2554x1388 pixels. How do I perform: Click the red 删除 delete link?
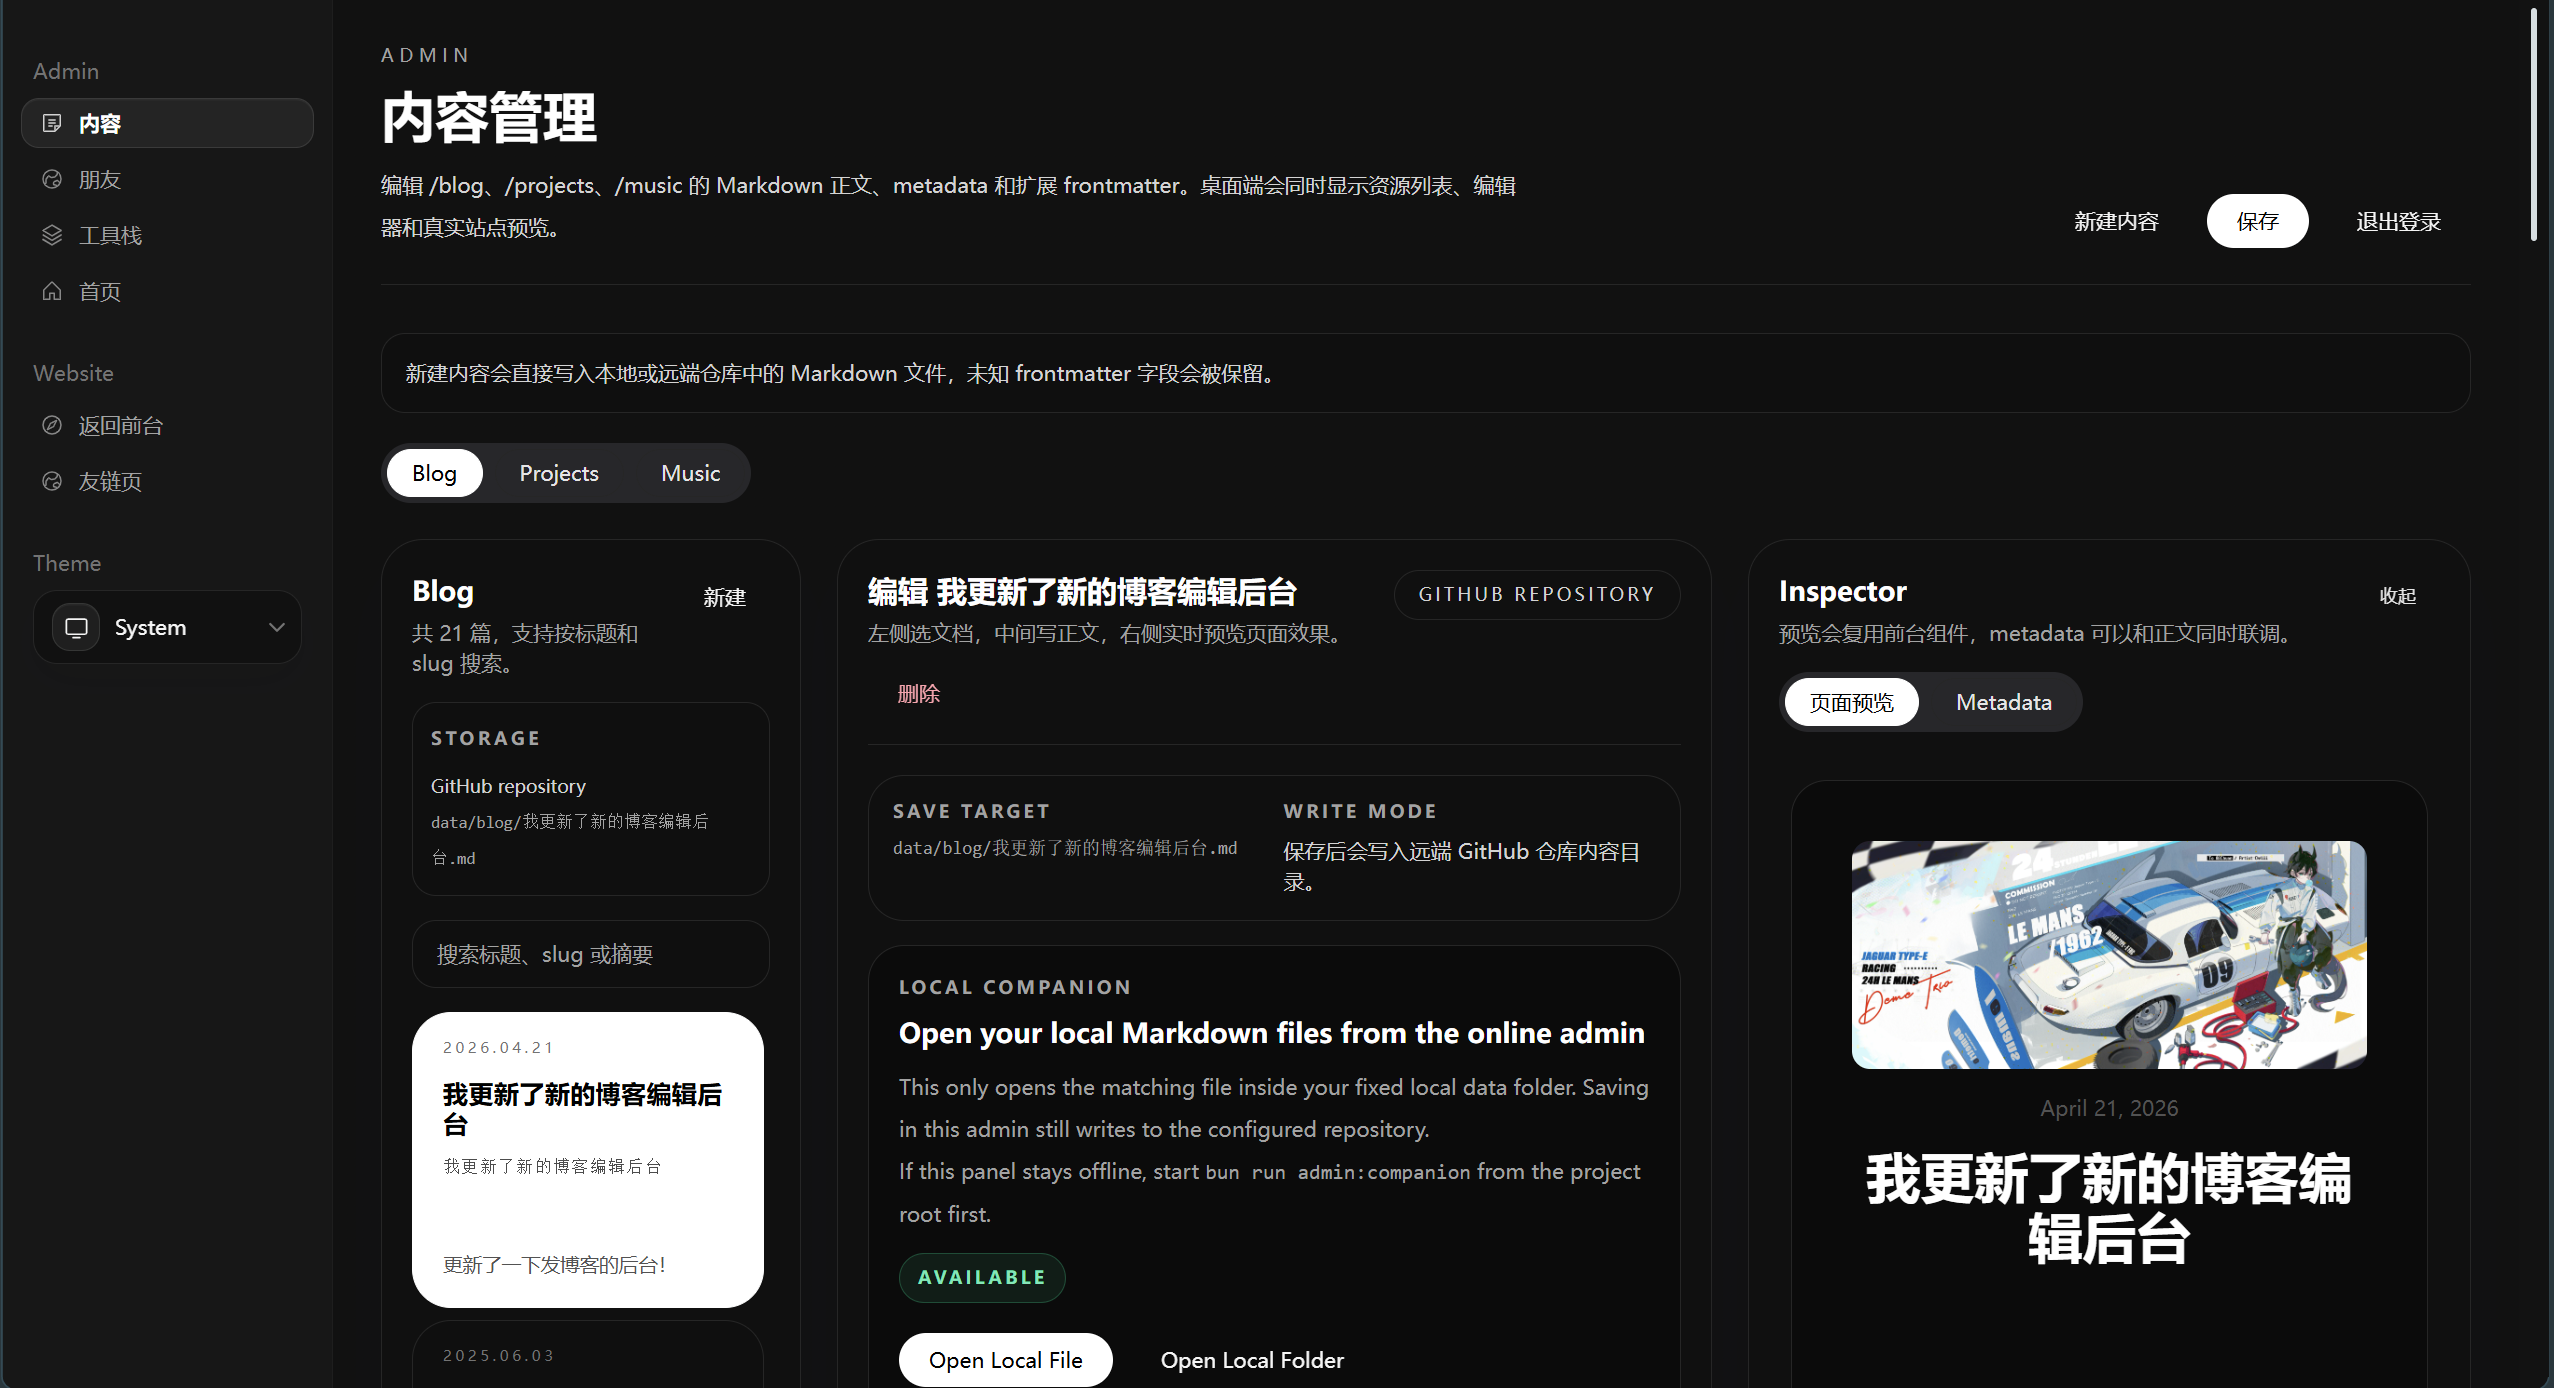[x=918, y=693]
